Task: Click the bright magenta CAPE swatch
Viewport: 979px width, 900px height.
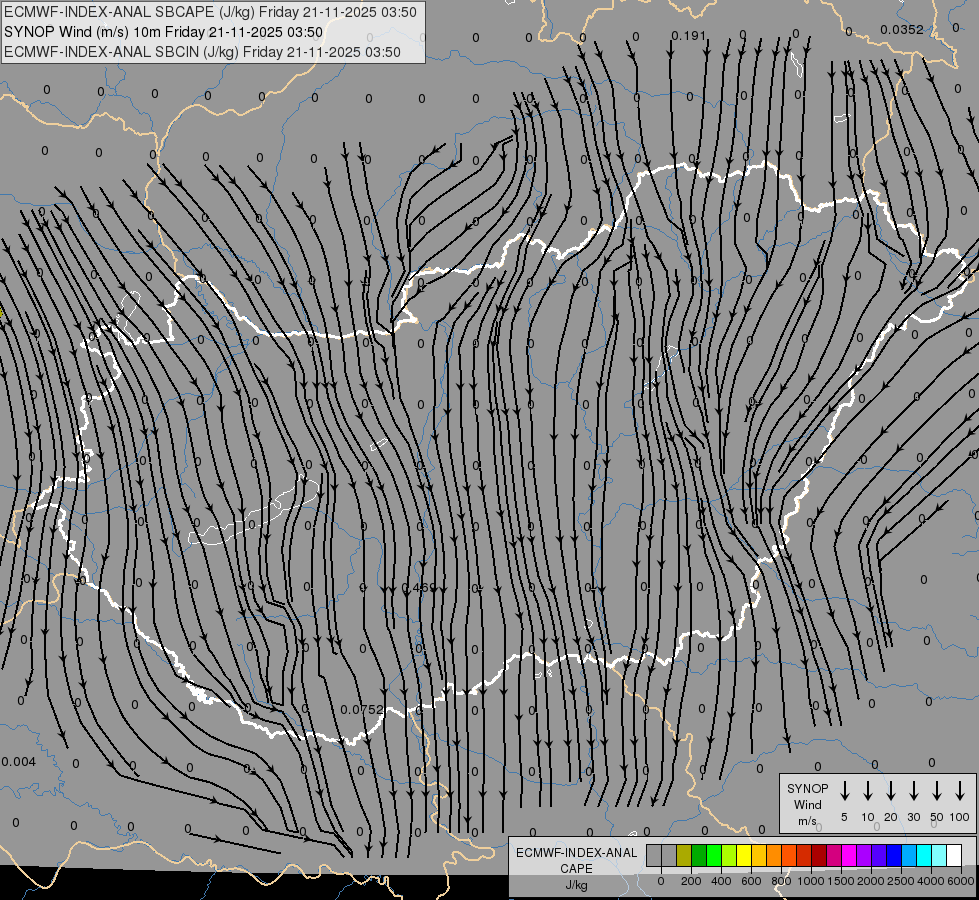Action: coord(849,856)
